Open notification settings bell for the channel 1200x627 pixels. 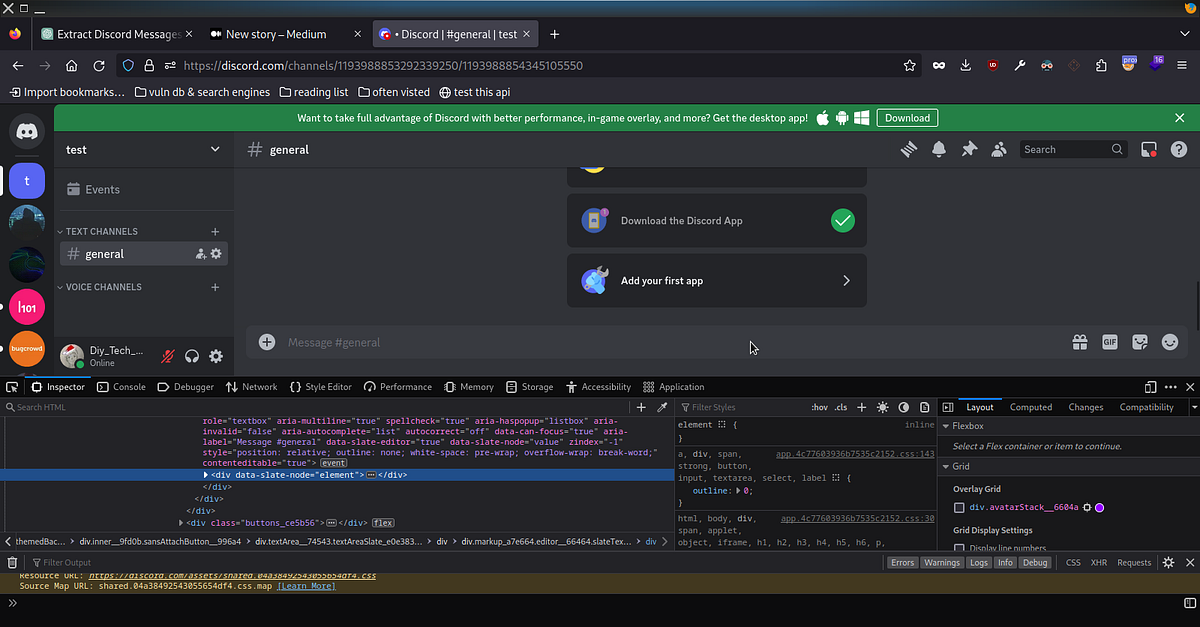pos(938,148)
